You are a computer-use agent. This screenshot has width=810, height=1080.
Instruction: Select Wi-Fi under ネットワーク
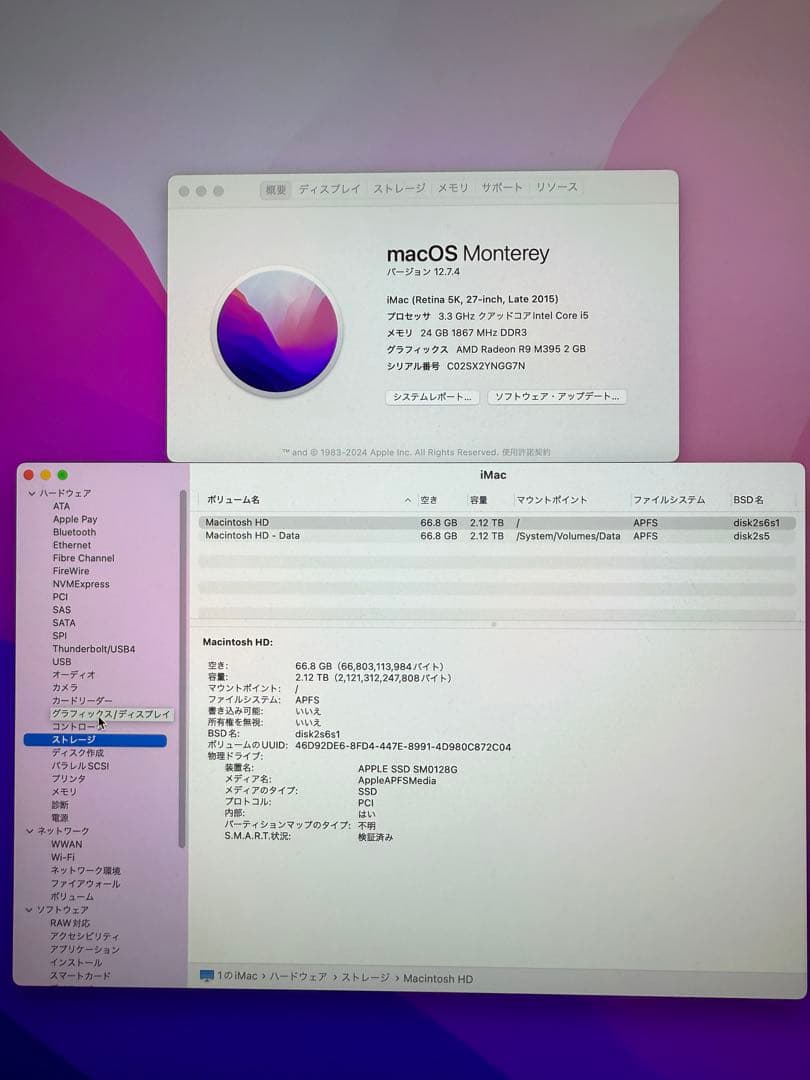click(66, 857)
